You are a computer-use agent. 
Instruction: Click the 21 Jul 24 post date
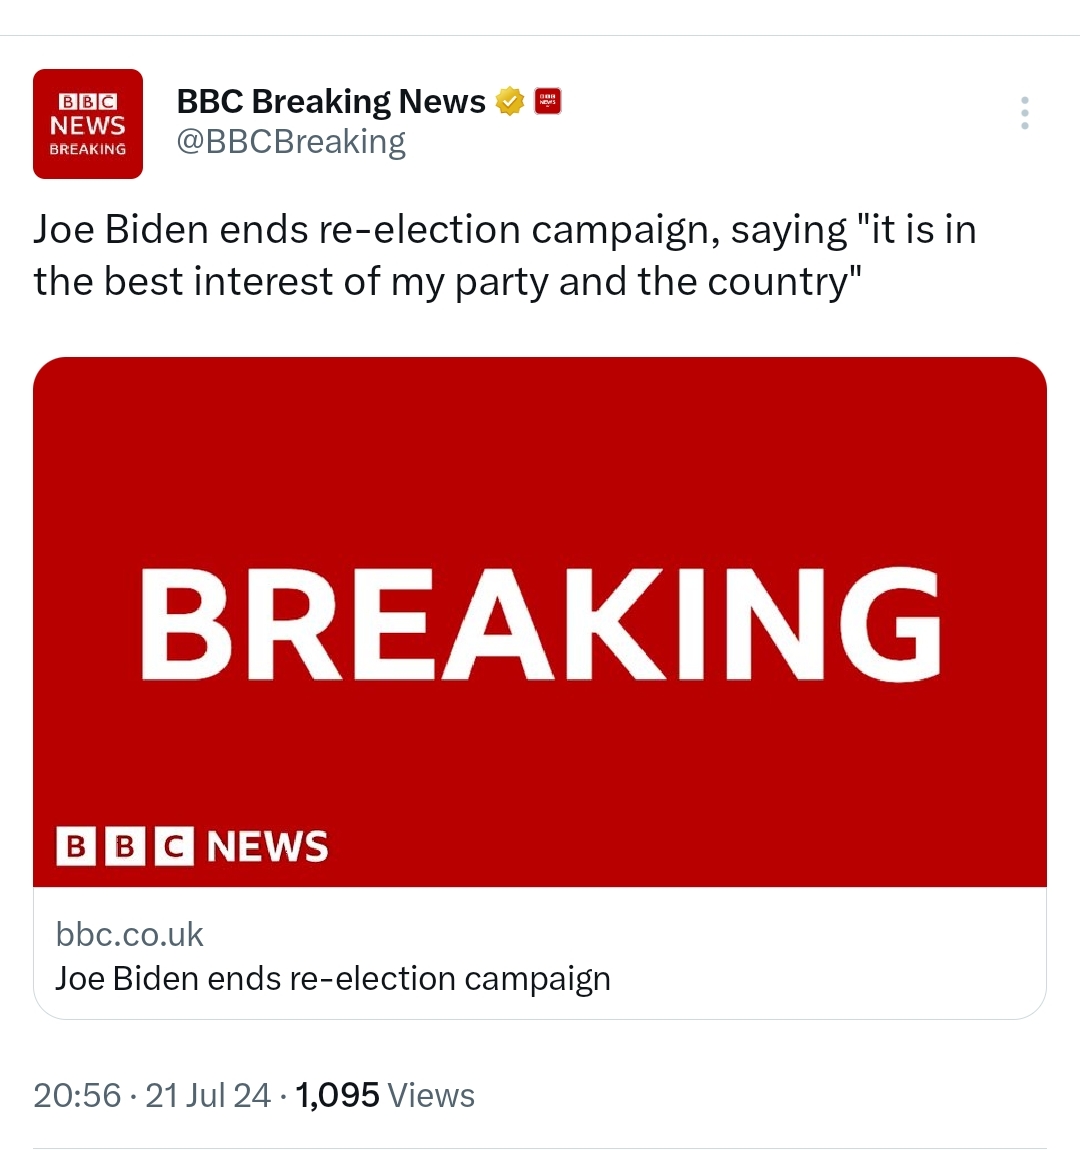point(208,1096)
